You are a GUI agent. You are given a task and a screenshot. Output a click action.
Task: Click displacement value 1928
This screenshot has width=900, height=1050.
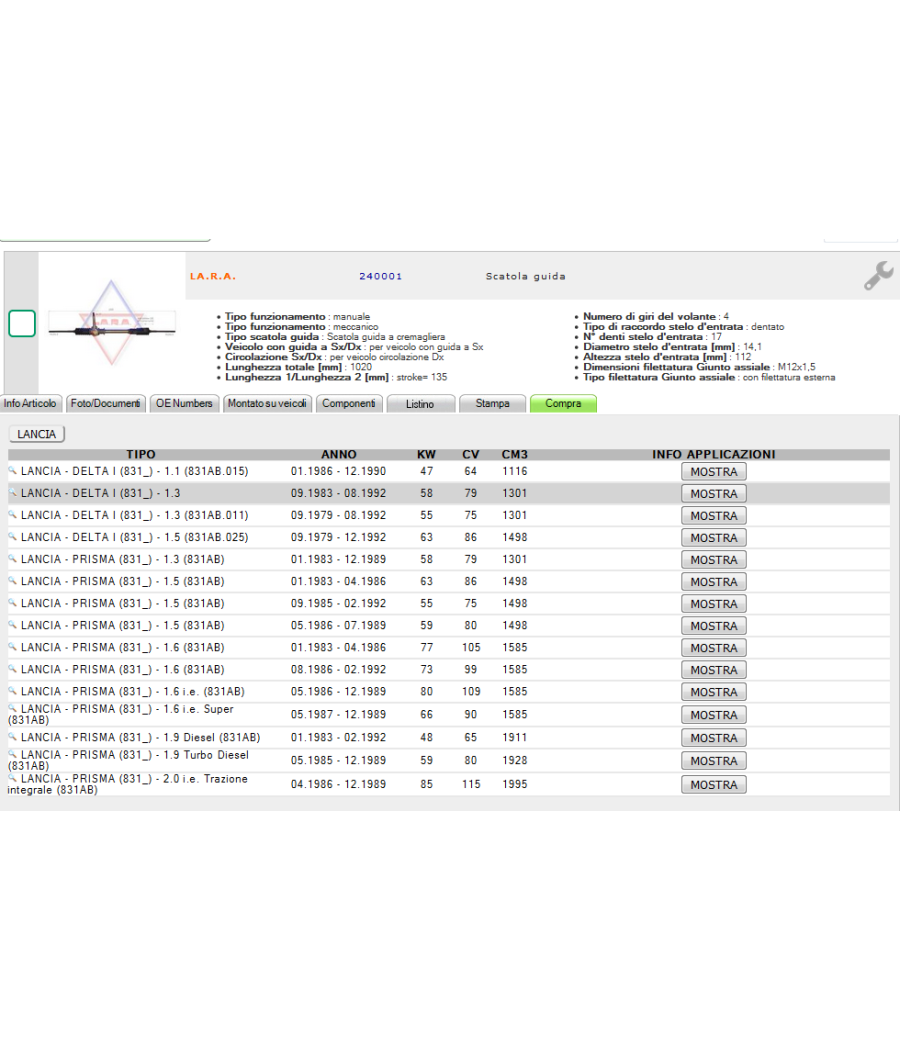coord(515,761)
